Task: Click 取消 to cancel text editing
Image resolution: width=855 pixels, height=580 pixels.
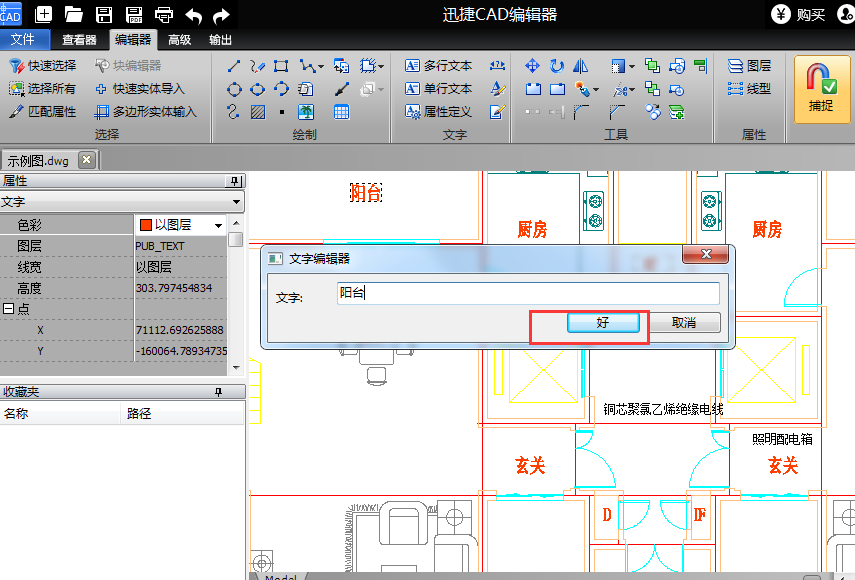Action: point(684,323)
